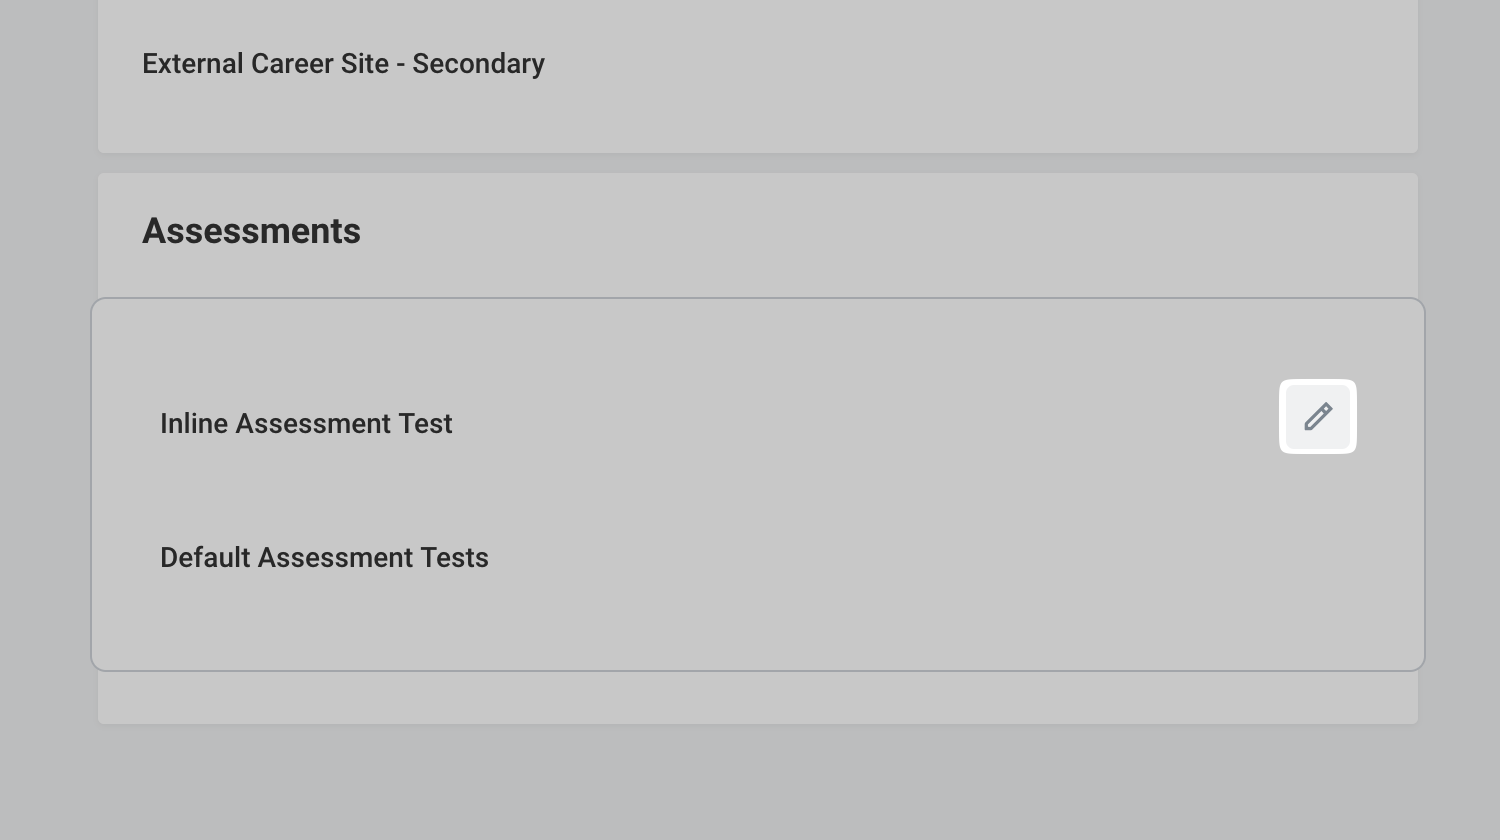The height and width of the screenshot is (840, 1500).
Task: Click the word Secondary in top card
Action: pyautogui.click(x=478, y=64)
